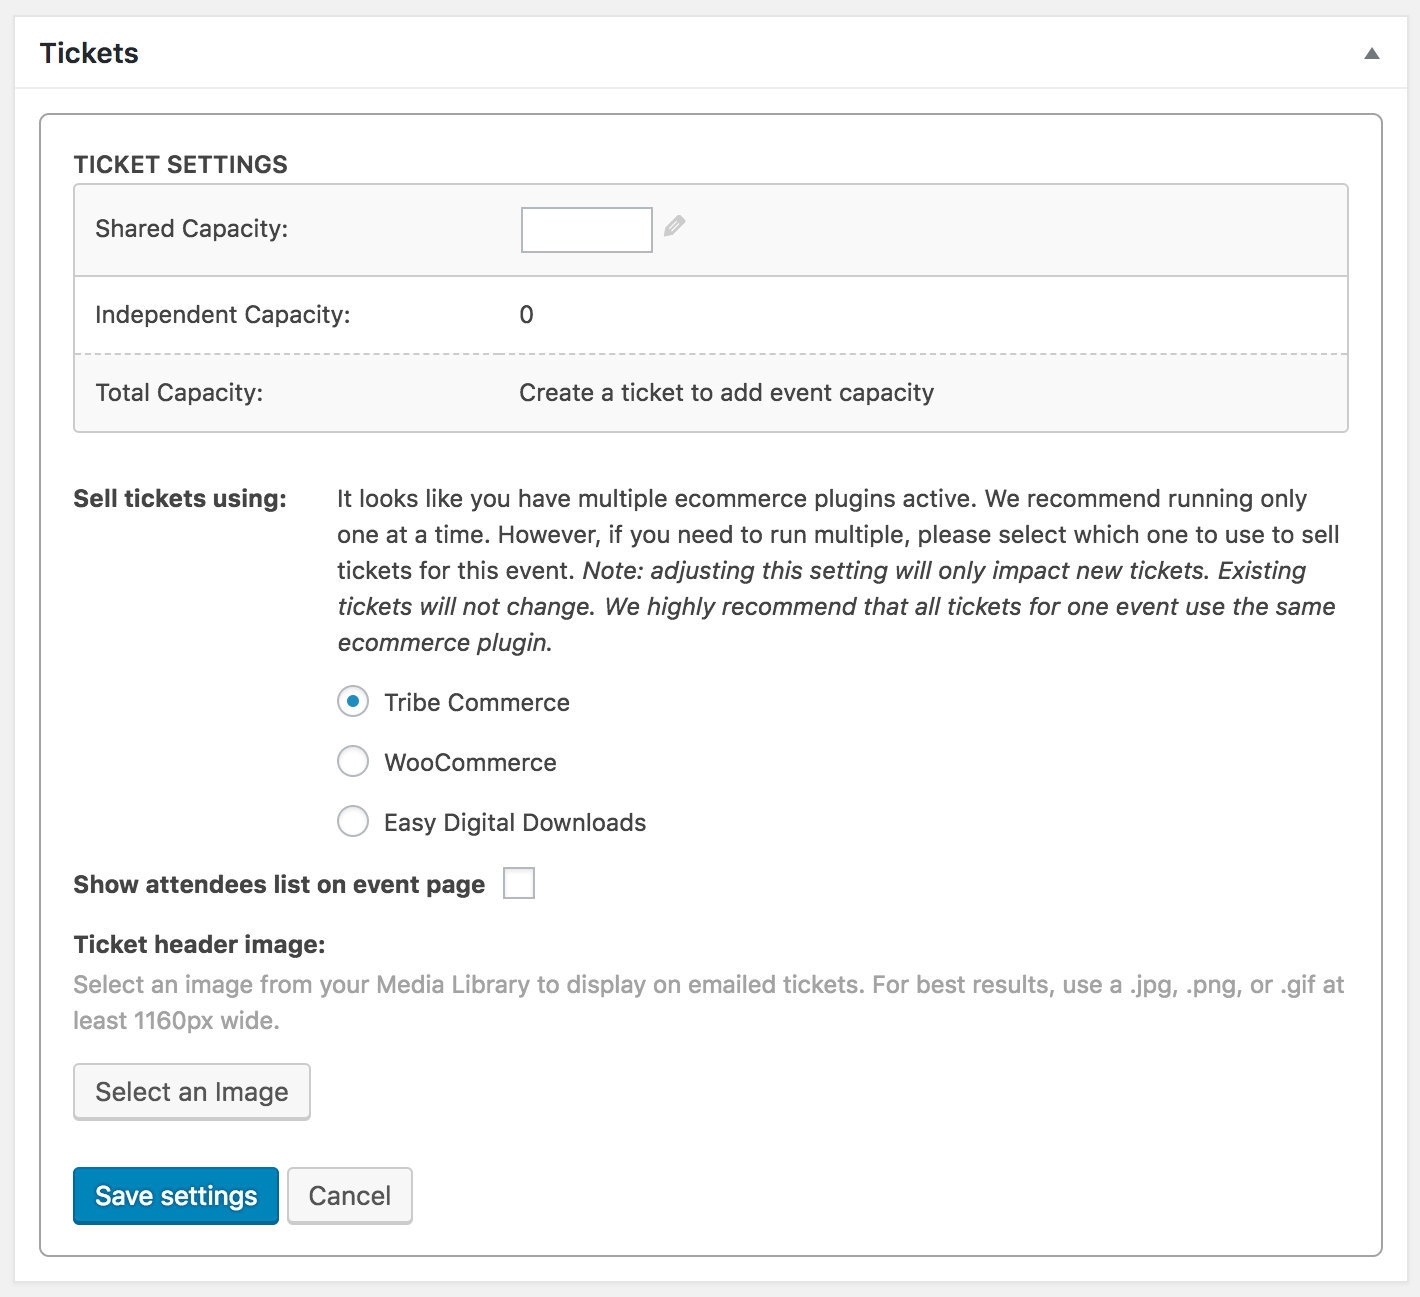This screenshot has width=1420, height=1297.
Task: Click the Ticket header image heading
Action: click(201, 944)
